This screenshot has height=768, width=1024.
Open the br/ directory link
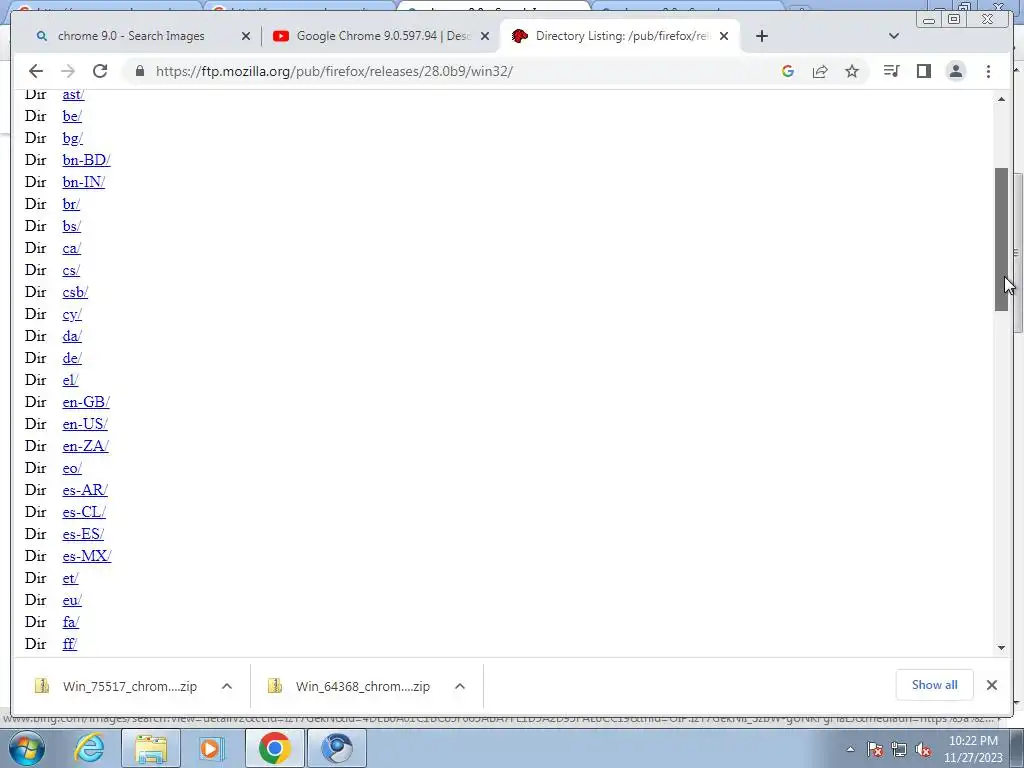tap(71, 204)
